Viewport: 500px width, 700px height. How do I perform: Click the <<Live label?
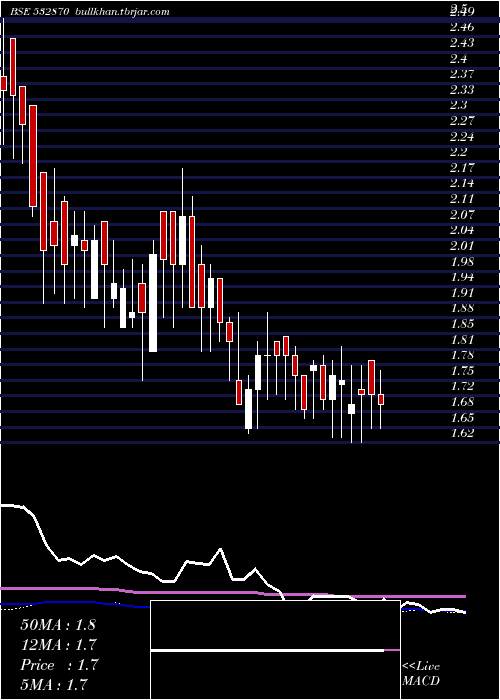[x=421, y=667]
